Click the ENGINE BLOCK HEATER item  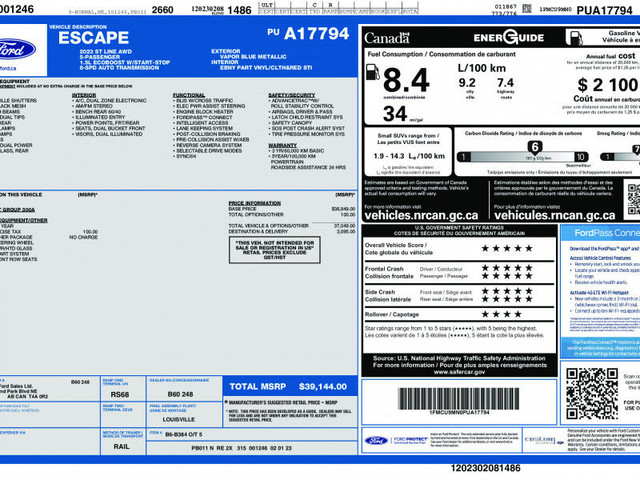[204, 111]
